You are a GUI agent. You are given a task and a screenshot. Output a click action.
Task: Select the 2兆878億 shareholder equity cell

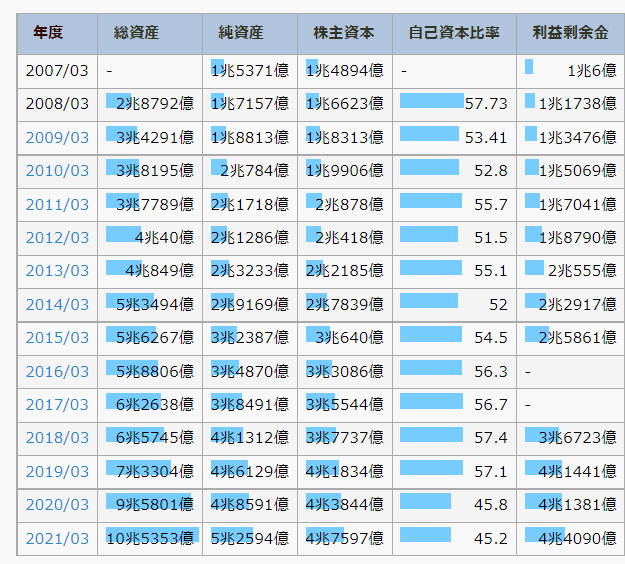[x=345, y=205]
